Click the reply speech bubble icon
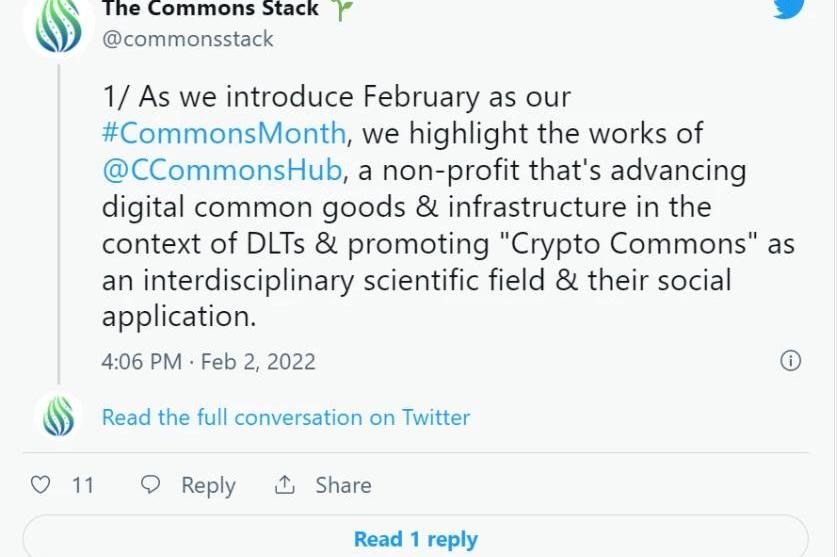Viewport: 837px width, 557px height. pos(151,485)
